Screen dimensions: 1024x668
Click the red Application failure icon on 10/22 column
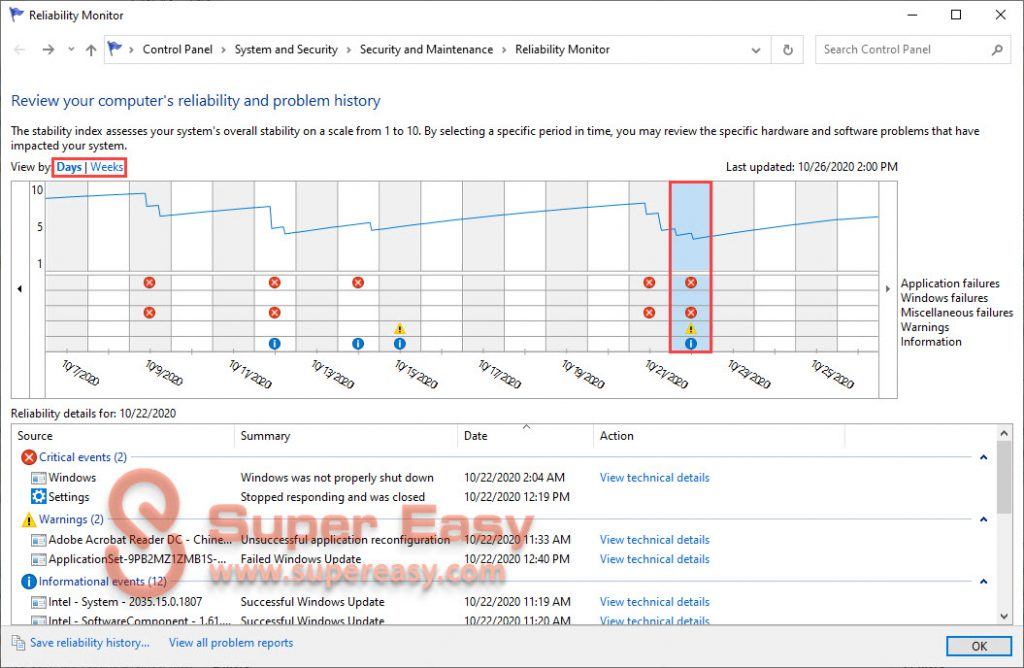tap(690, 283)
